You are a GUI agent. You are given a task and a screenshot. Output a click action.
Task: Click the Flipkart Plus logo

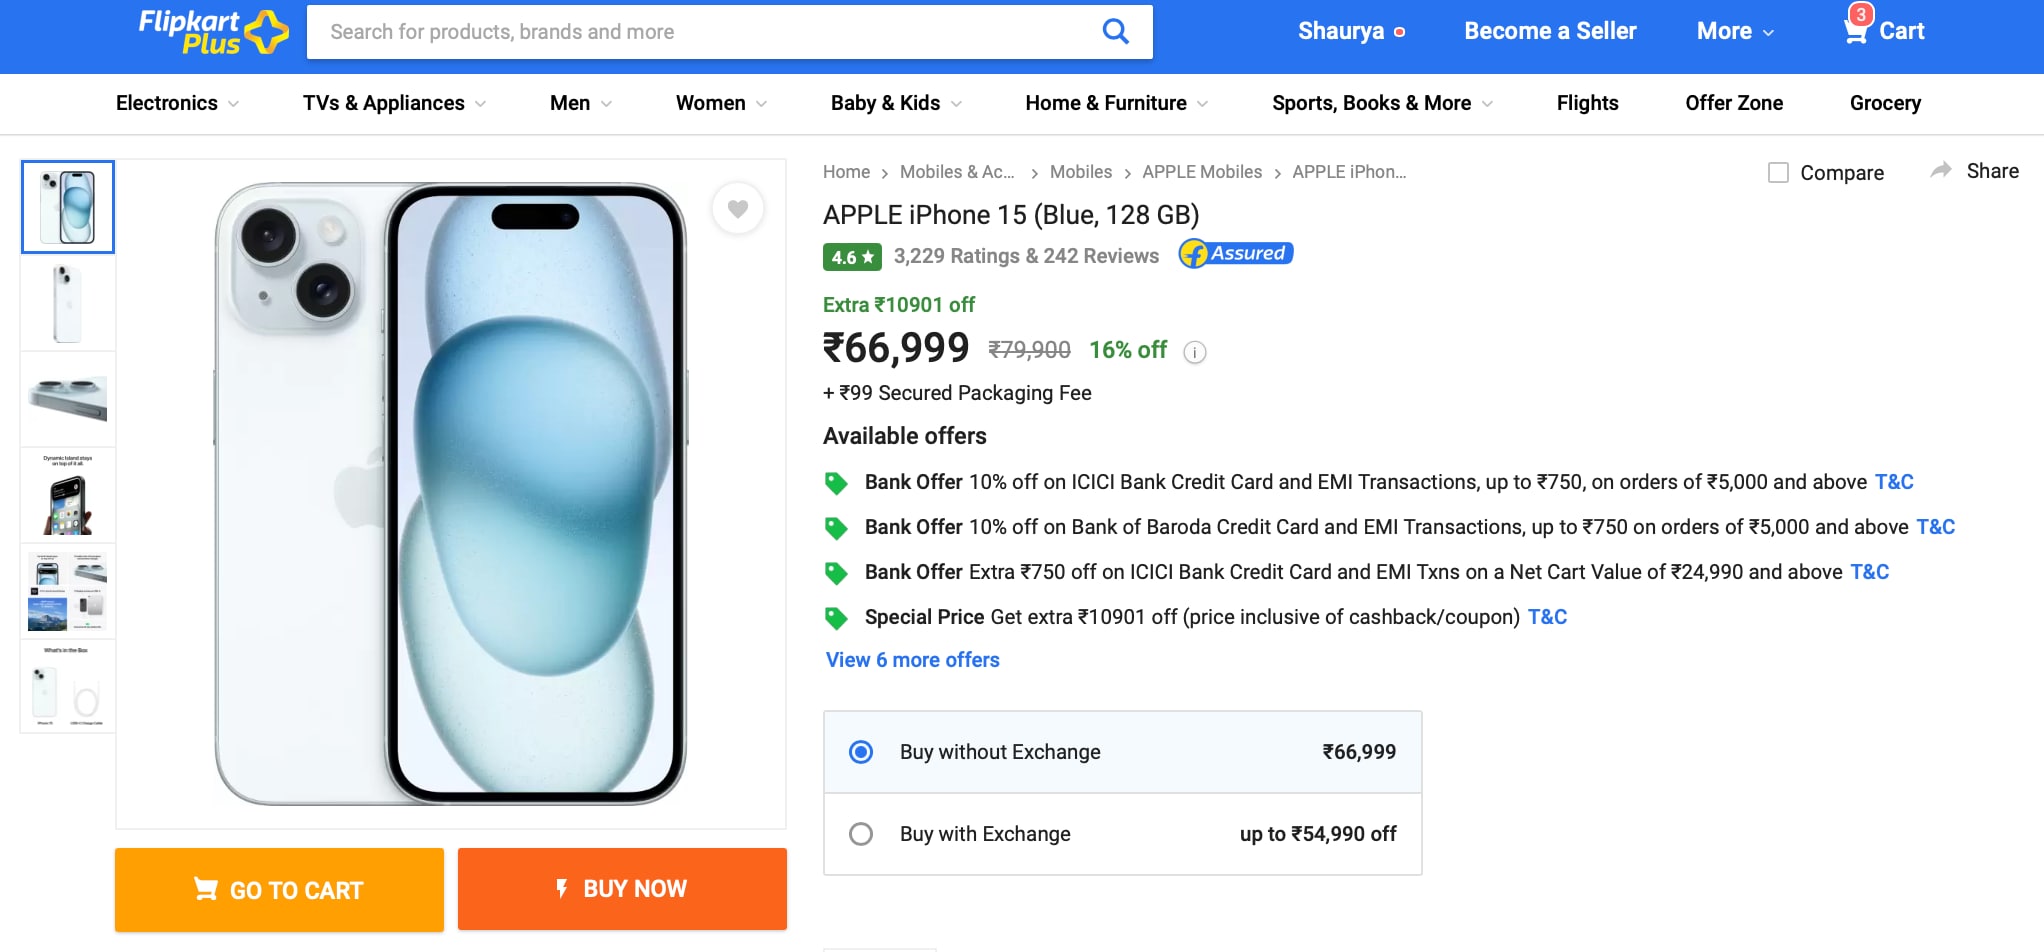tap(213, 32)
